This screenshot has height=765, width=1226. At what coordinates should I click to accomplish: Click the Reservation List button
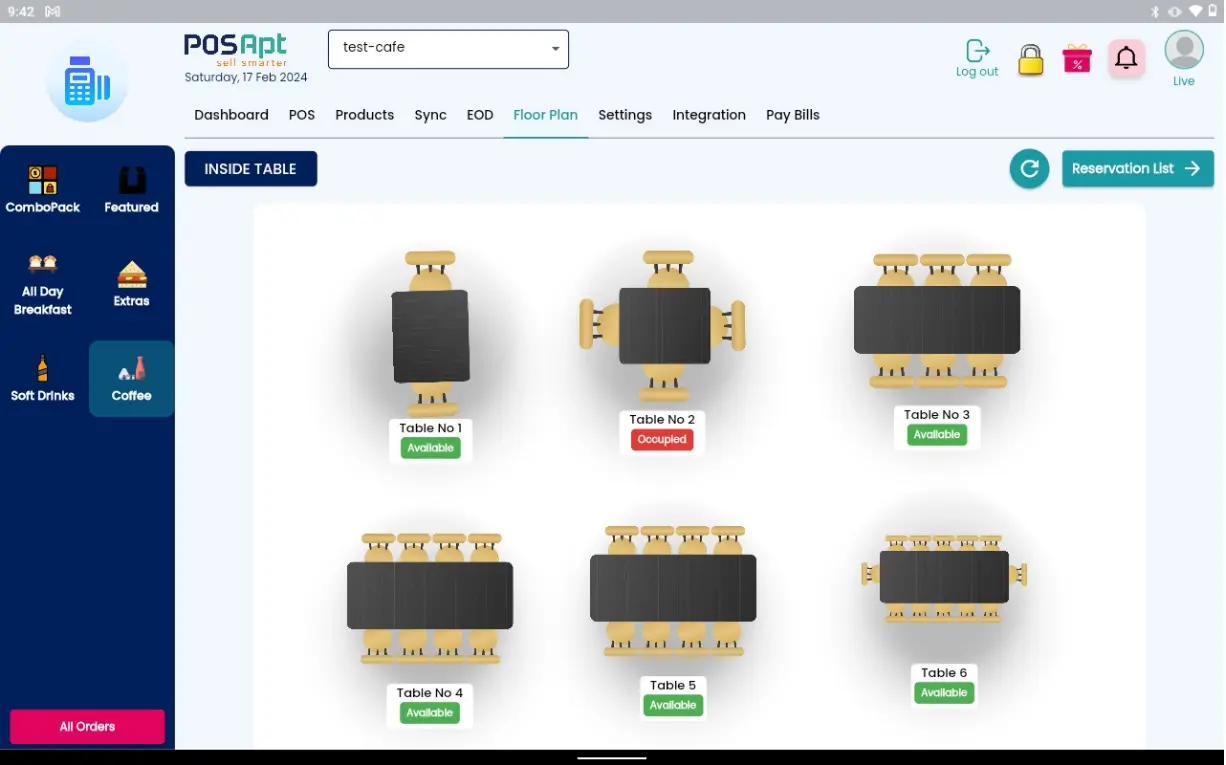click(1137, 169)
